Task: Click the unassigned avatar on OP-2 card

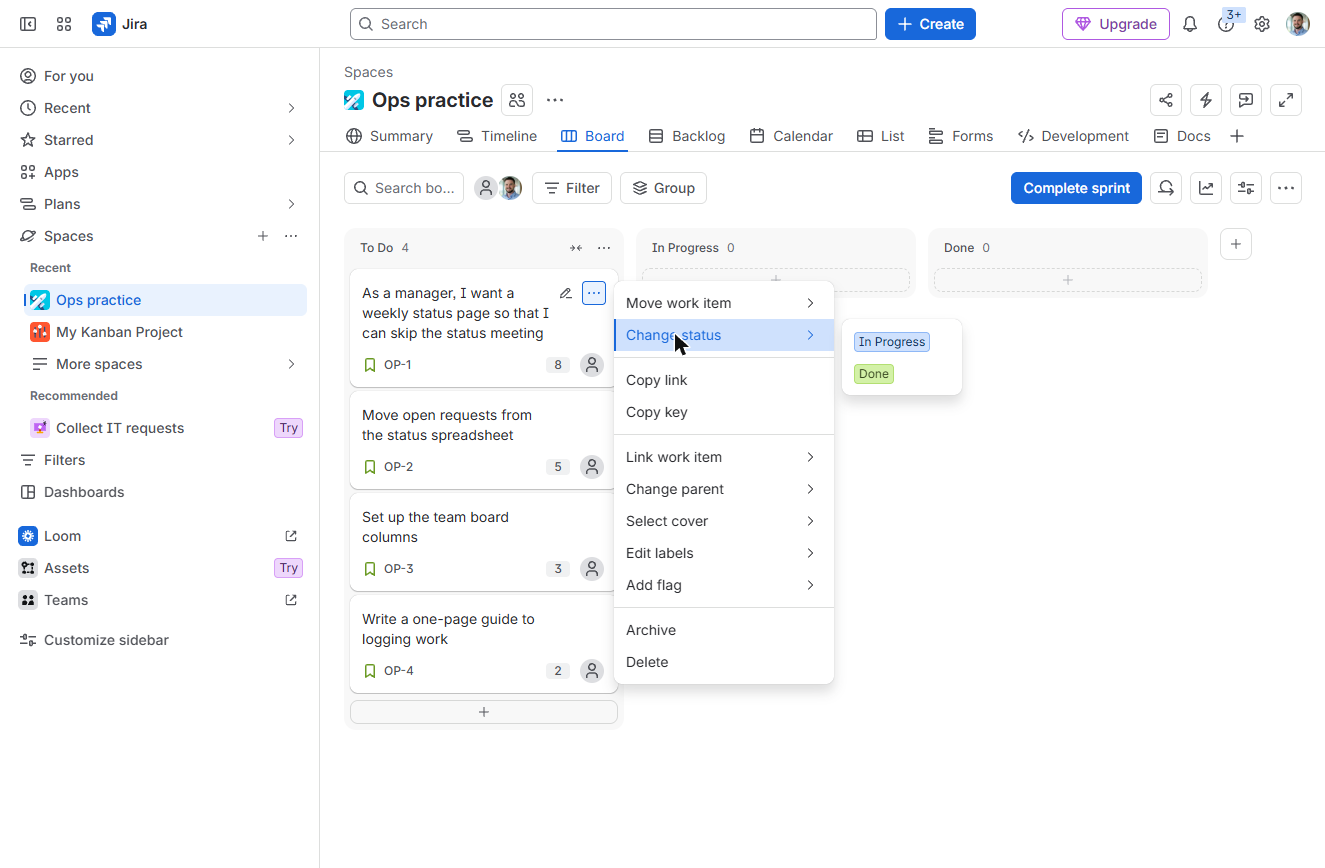Action: tap(593, 467)
